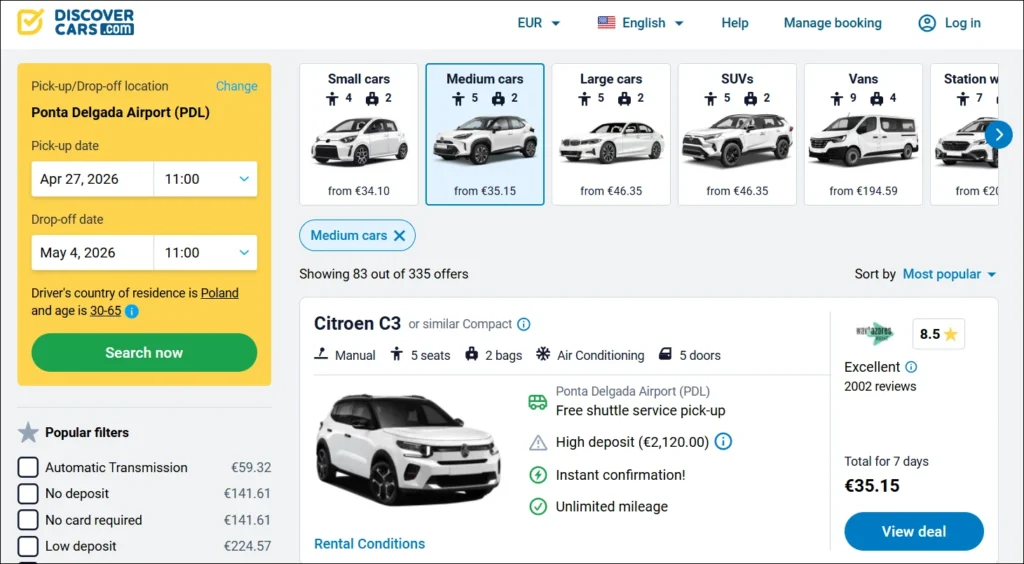Click the person icon beside 5 seats
The width and height of the screenshot is (1024, 564).
pos(396,354)
